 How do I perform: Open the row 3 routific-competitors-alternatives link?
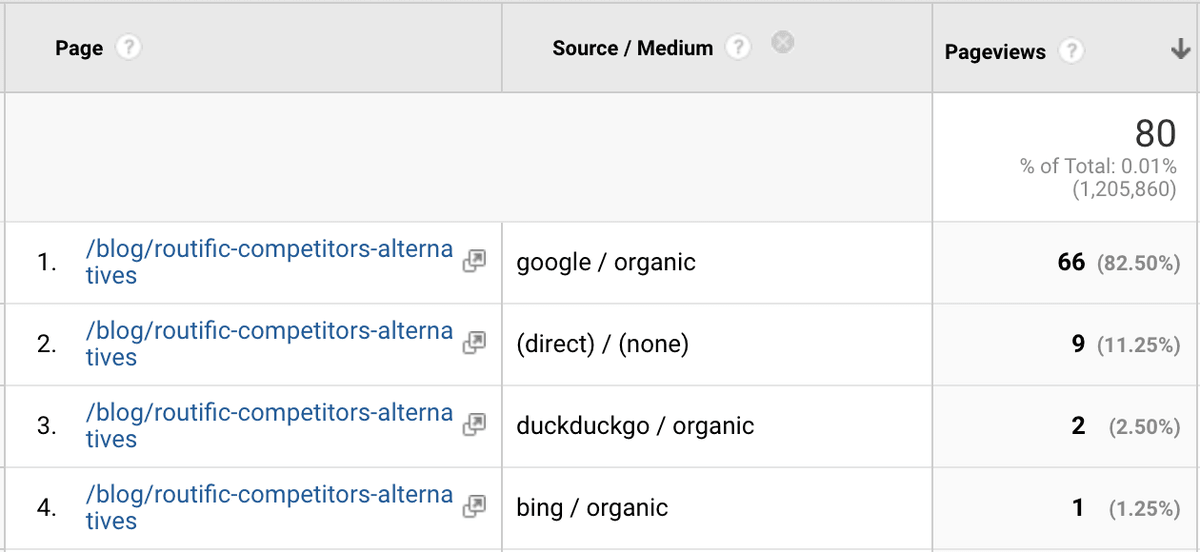pos(269,426)
